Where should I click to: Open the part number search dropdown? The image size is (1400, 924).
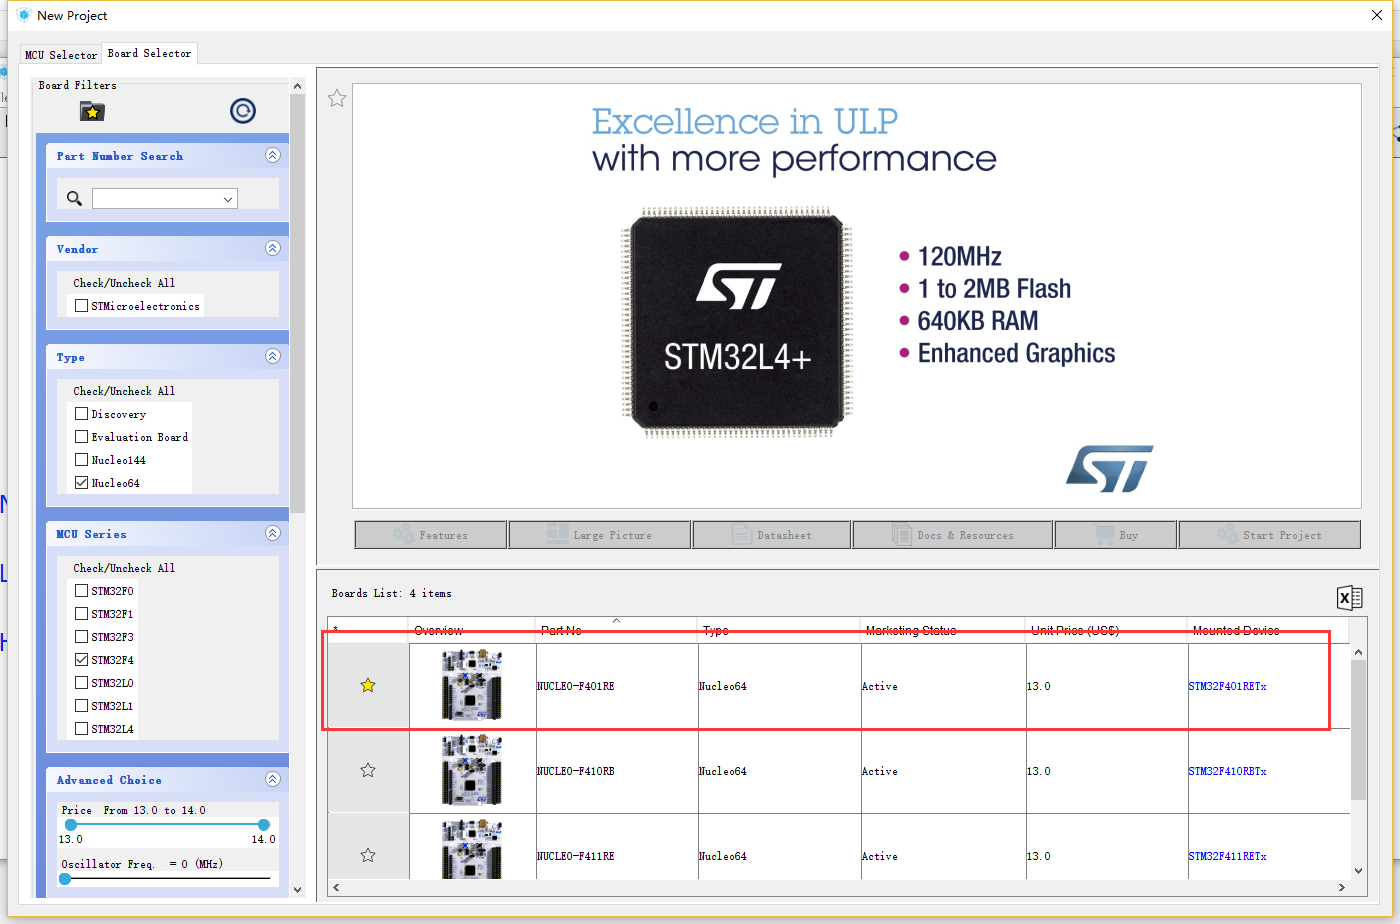click(x=228, y=199)
